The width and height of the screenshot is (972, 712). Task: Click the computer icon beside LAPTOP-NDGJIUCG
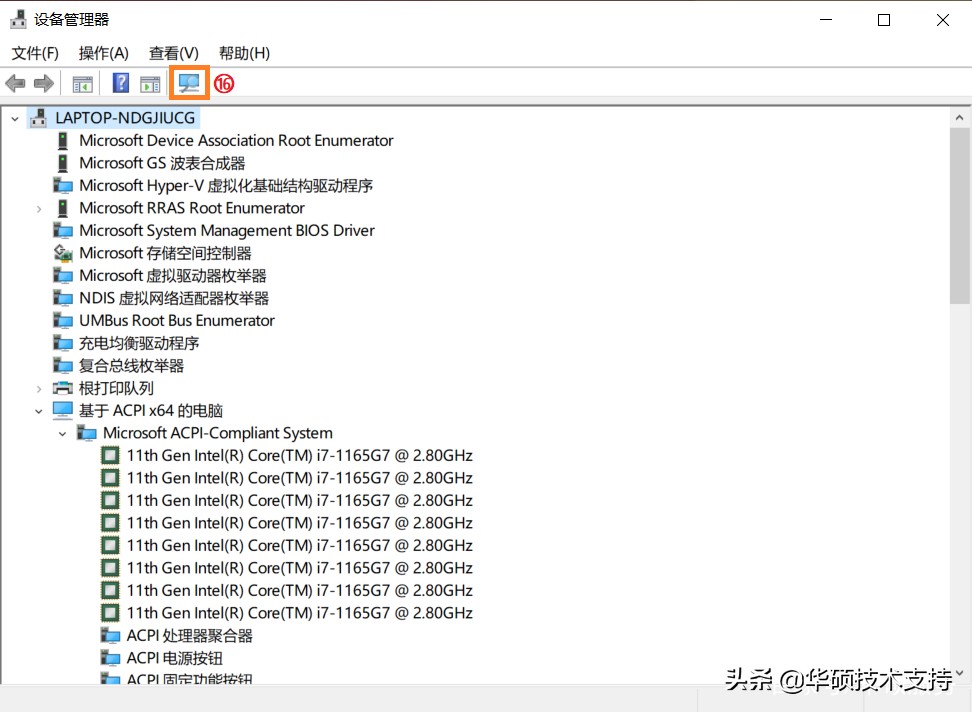(x=38, y=118)
